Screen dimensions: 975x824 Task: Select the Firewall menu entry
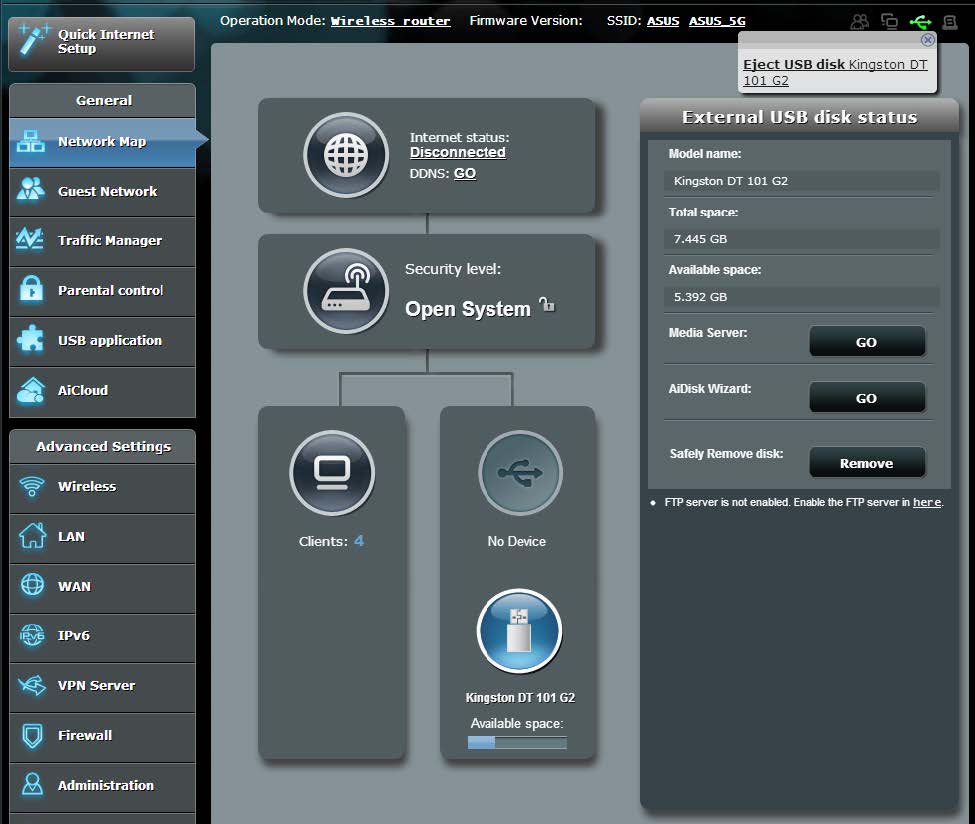pyautogui.click(x=103, y=737)
